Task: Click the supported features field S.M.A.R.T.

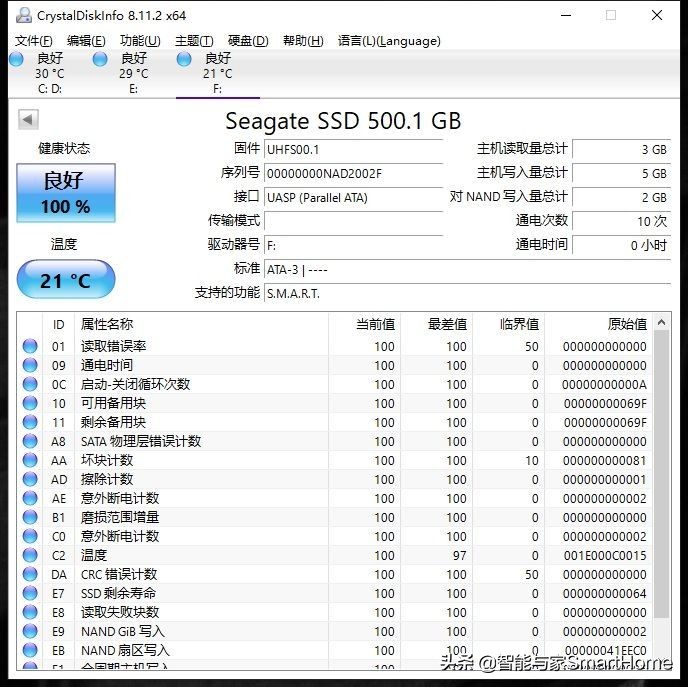Action: [468, 293]
